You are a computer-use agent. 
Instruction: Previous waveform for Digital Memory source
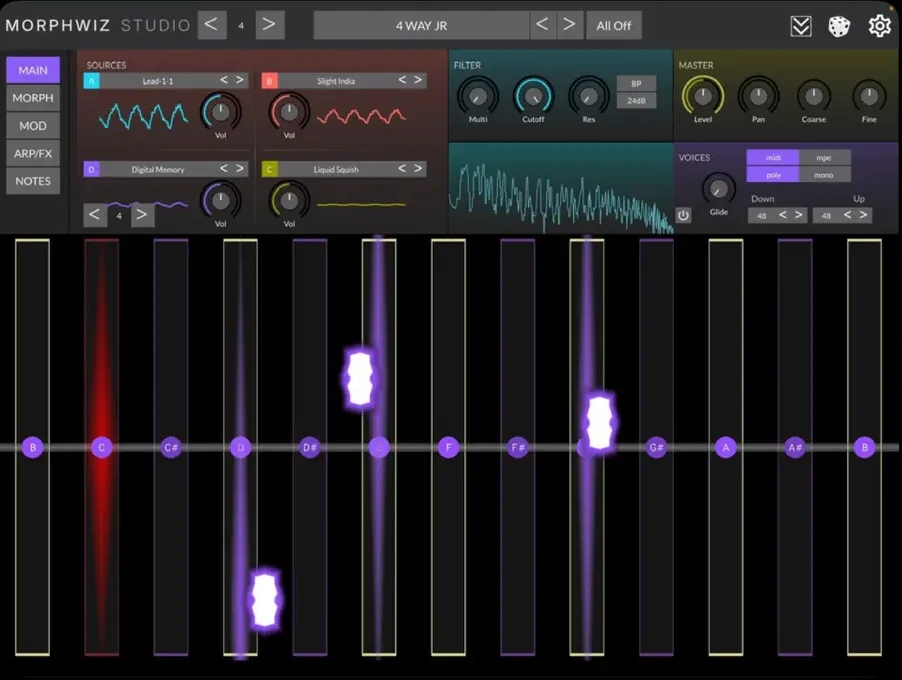point(224,169)
